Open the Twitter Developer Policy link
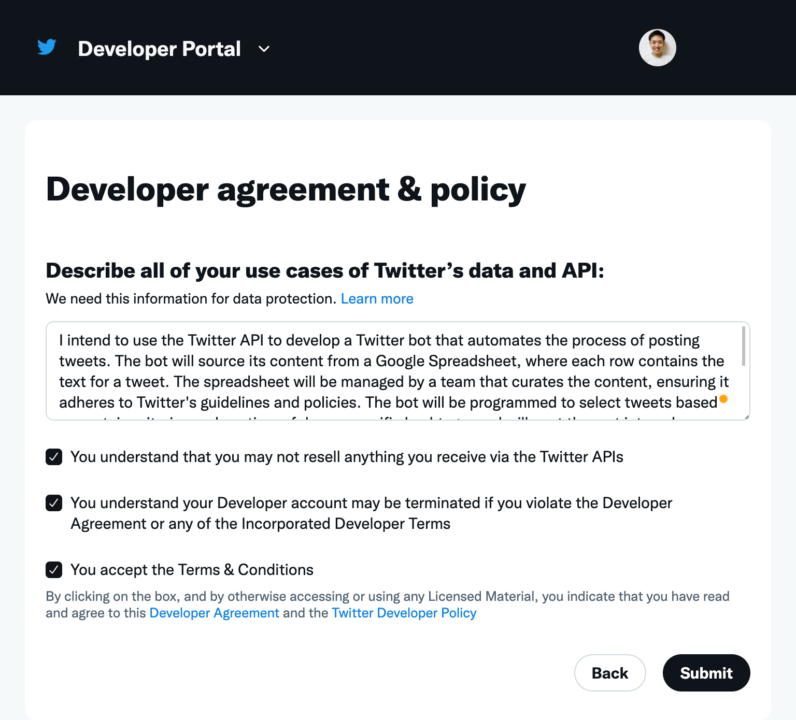Image resolution: width=796 pixels, height=720 pixels. pos(404,613)
